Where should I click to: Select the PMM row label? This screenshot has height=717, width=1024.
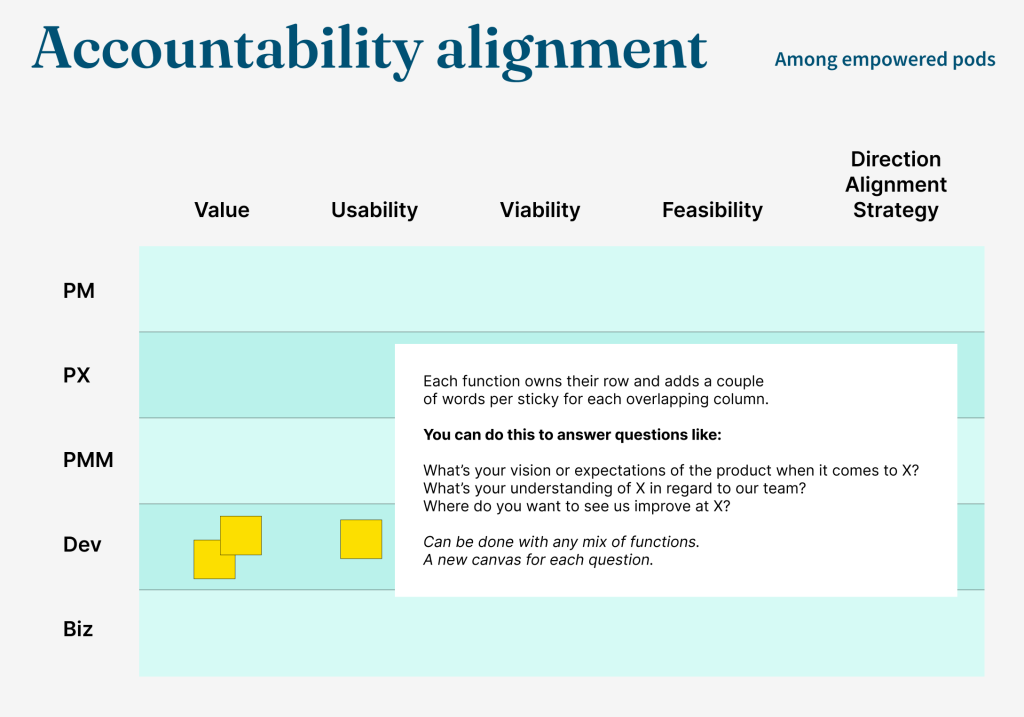pos(88,460)
